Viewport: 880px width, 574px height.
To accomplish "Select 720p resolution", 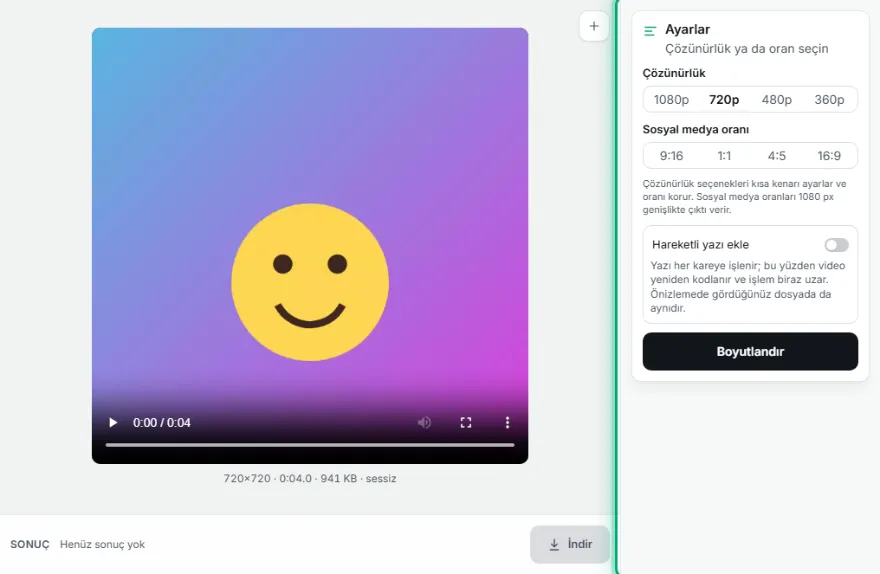I will (724, 99).
